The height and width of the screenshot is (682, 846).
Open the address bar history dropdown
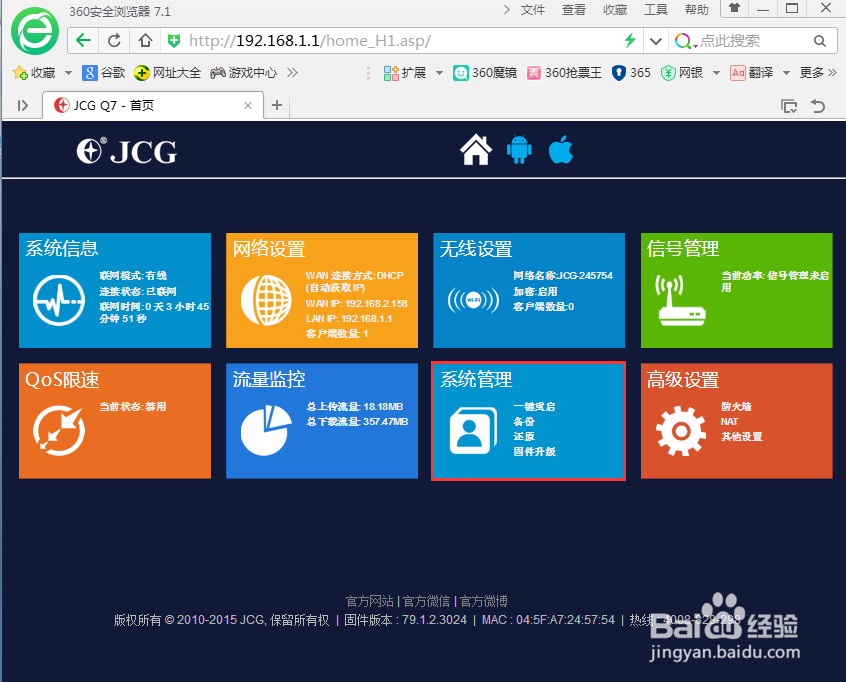655,41
